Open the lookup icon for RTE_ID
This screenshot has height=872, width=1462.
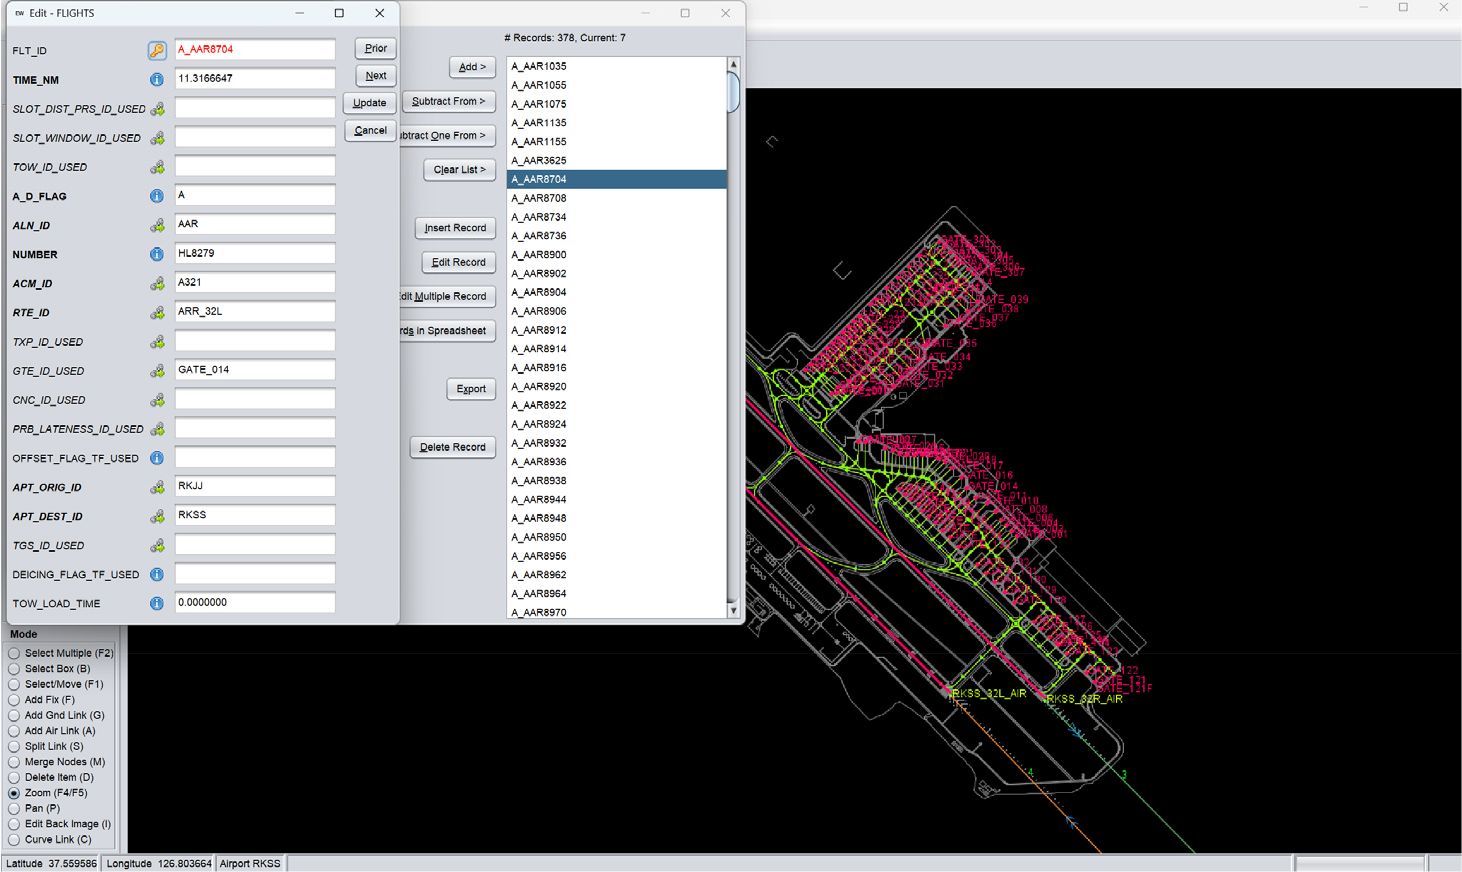[157, 313]
